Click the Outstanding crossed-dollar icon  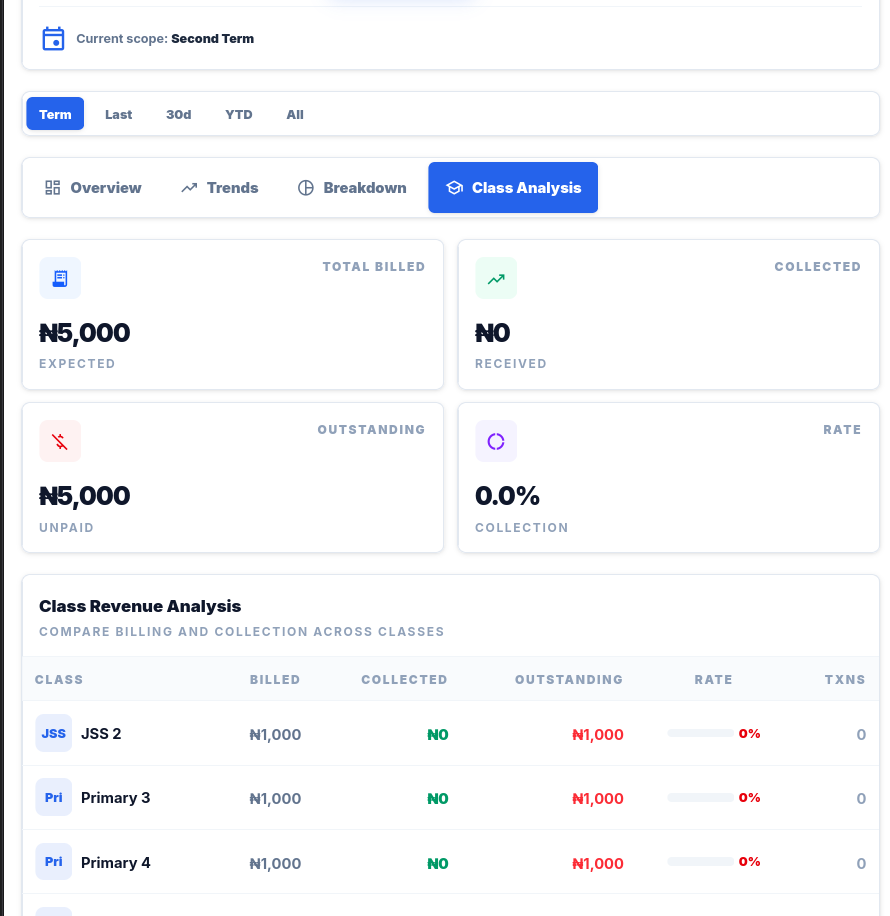click(x=60, y=441)
